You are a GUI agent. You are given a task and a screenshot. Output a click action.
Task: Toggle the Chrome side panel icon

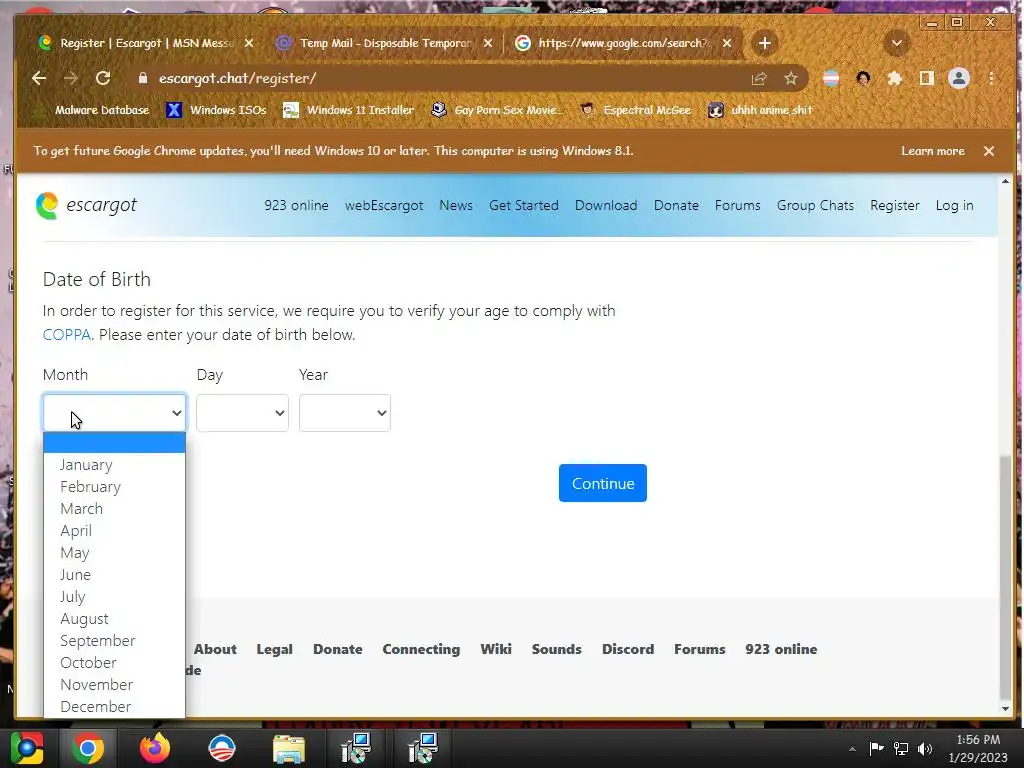[x=926, y=78]
